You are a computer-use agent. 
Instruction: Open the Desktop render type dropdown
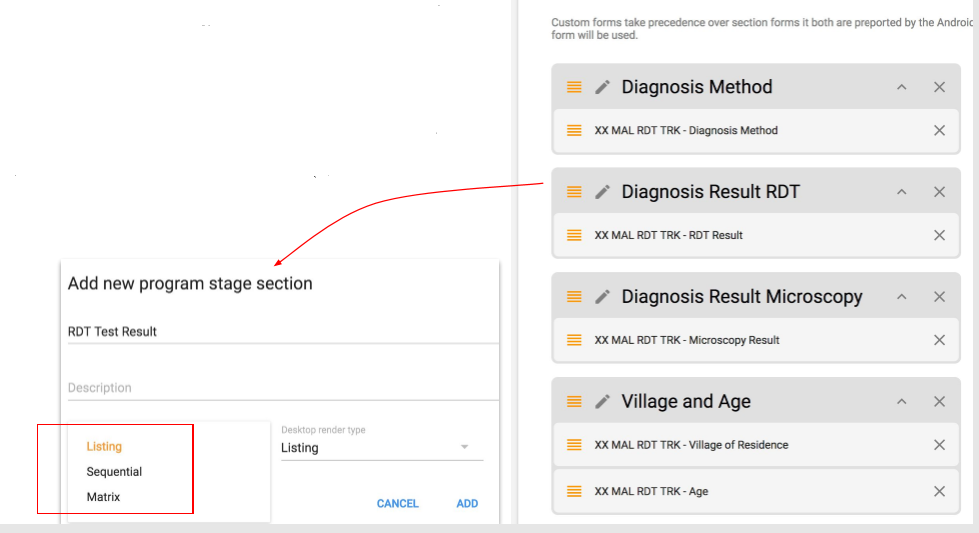click(x=381, y=447)
